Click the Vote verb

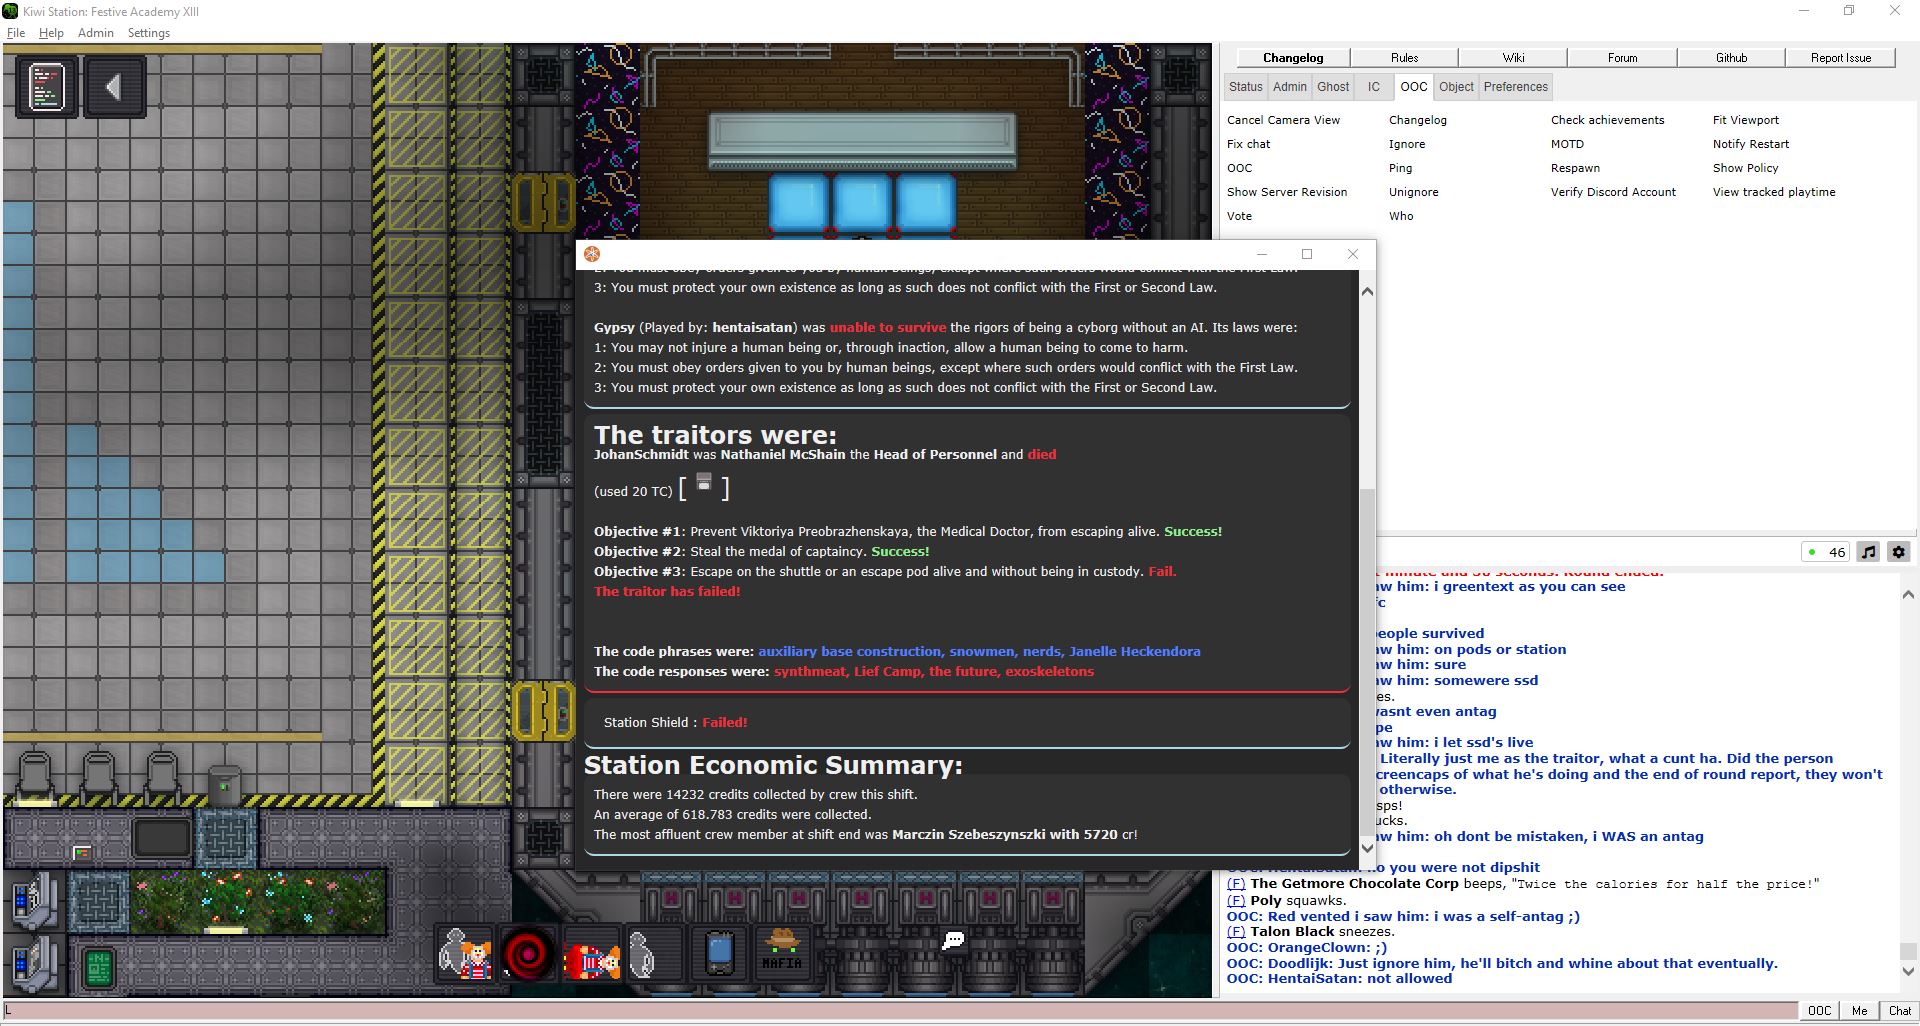pos(1239,216)
